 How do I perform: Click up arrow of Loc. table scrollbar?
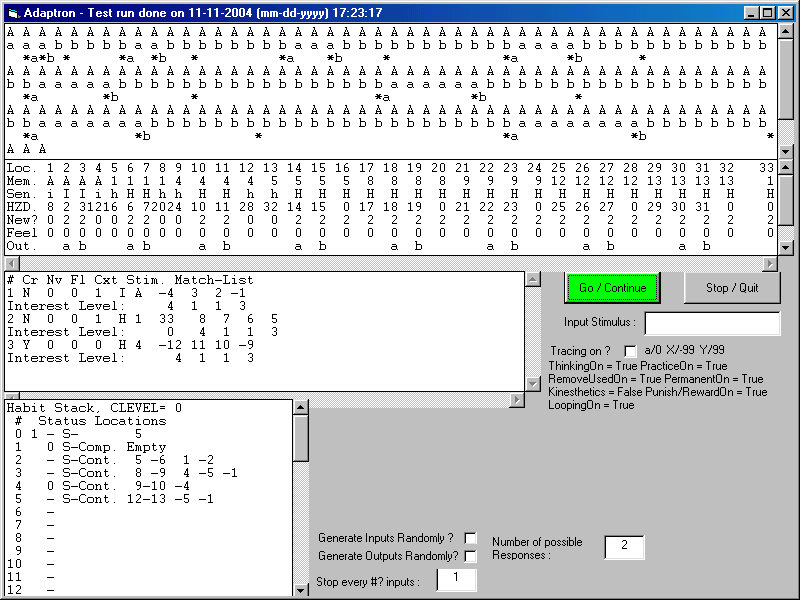click(x=786, y=167)
